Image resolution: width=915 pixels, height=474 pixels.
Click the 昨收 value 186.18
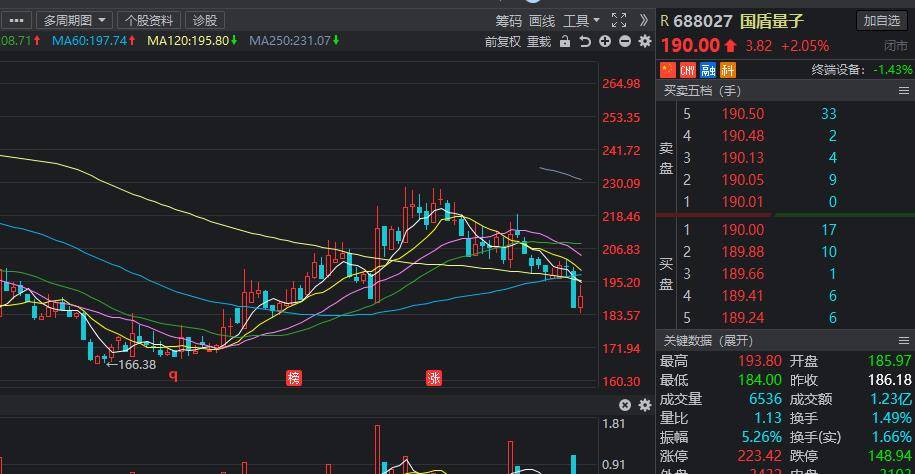pos(889,380)
